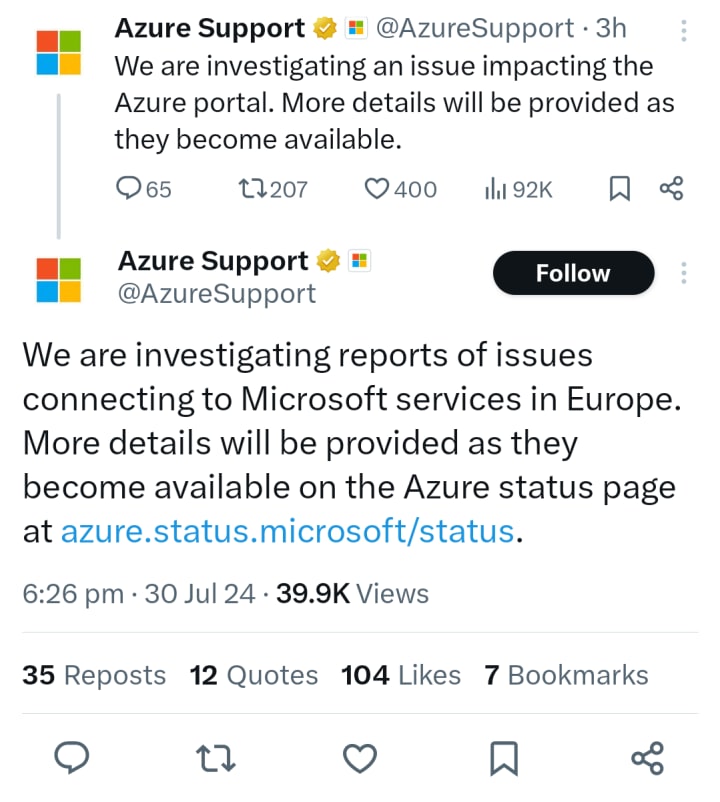Bookmark the parent Azure portal tweet
This screenshot has width=720, height=802.
click(x=619, y=188)
